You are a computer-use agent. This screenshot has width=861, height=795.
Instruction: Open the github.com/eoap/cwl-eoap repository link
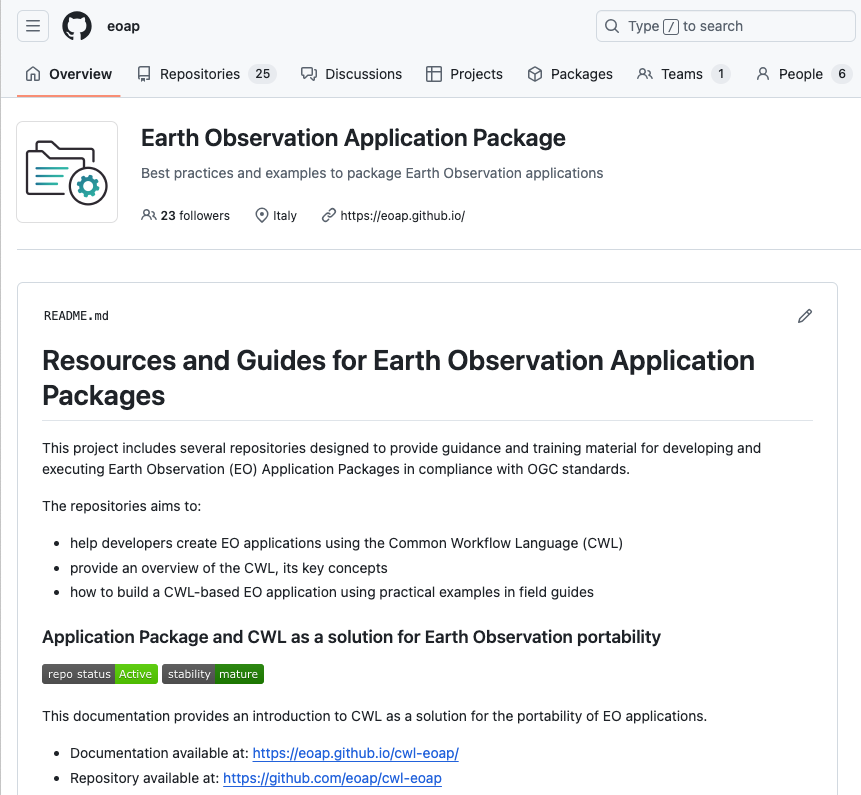pos(332,778)
